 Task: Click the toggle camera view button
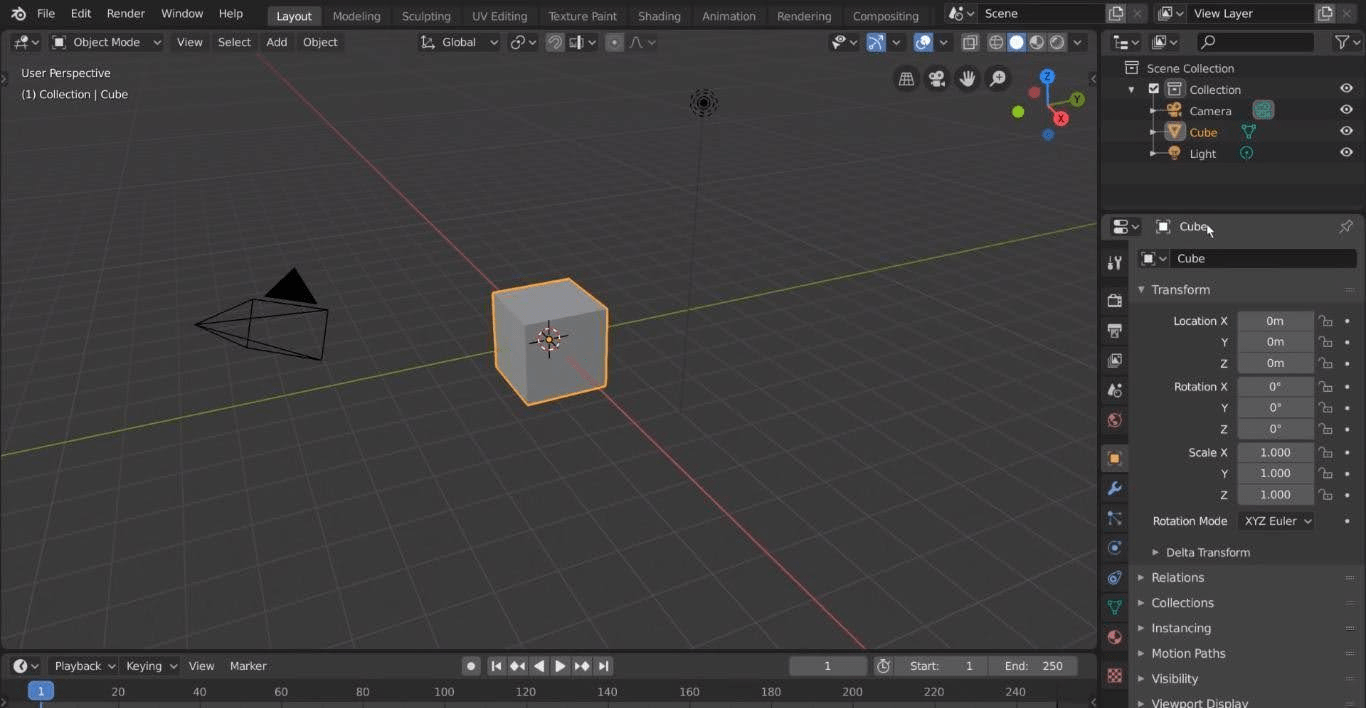[937, 79]
